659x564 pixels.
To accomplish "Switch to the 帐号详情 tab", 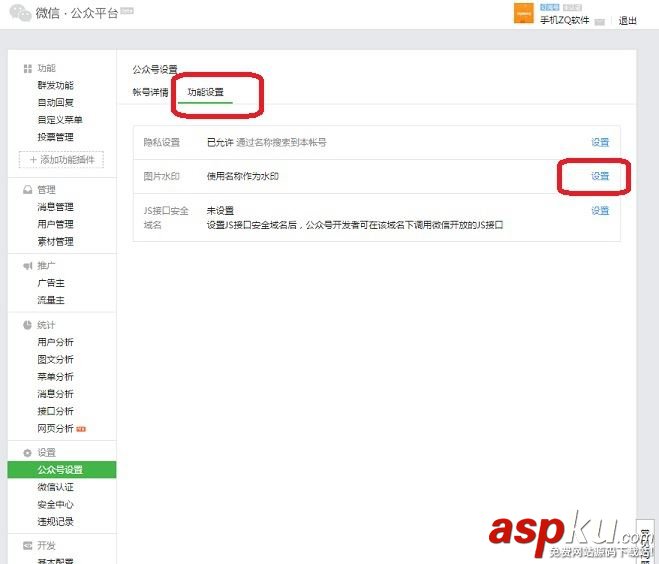I will (x=150, y=92).
